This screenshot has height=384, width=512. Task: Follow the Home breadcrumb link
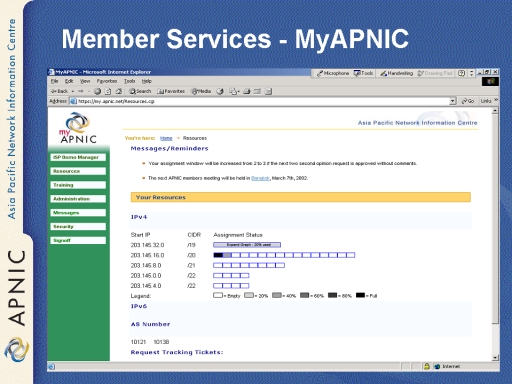[x=166, y=138]
